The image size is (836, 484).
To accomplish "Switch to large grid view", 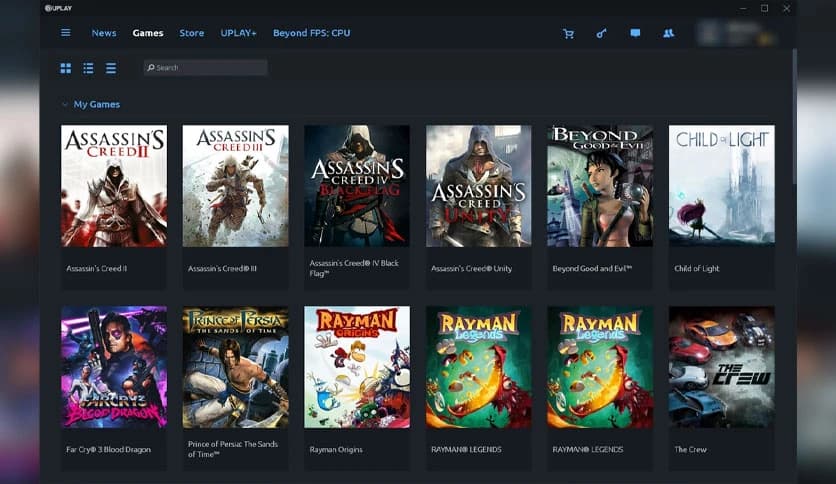I will tap(66, 68).
